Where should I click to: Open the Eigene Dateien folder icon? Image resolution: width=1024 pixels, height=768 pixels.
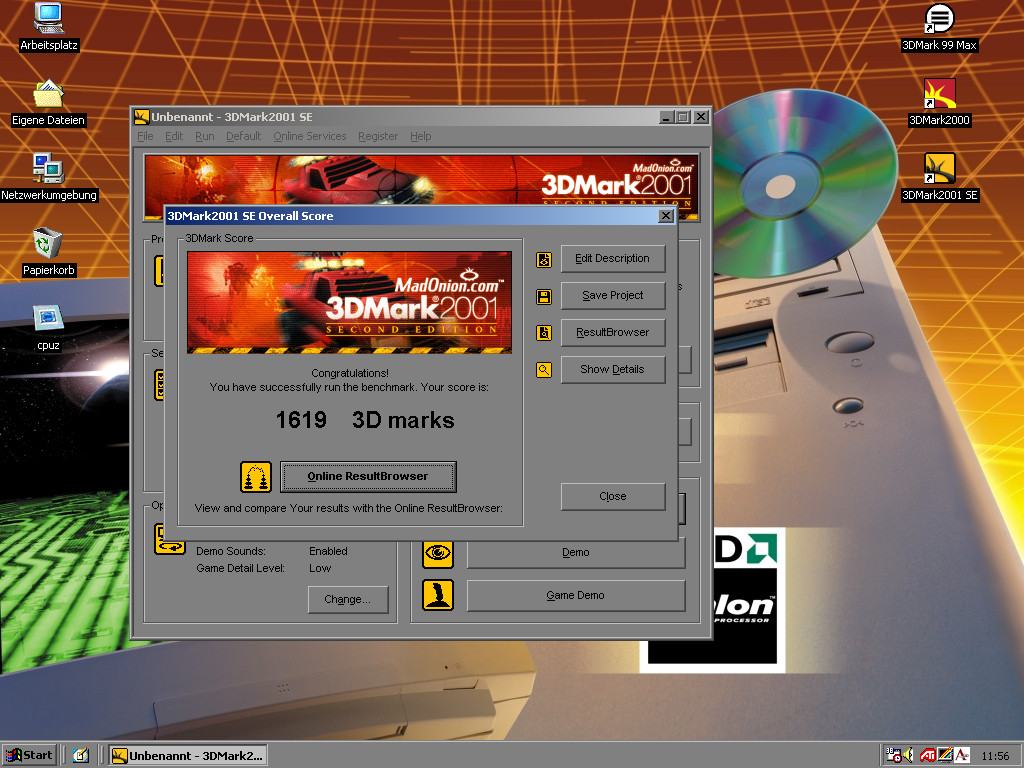[48, 102]
